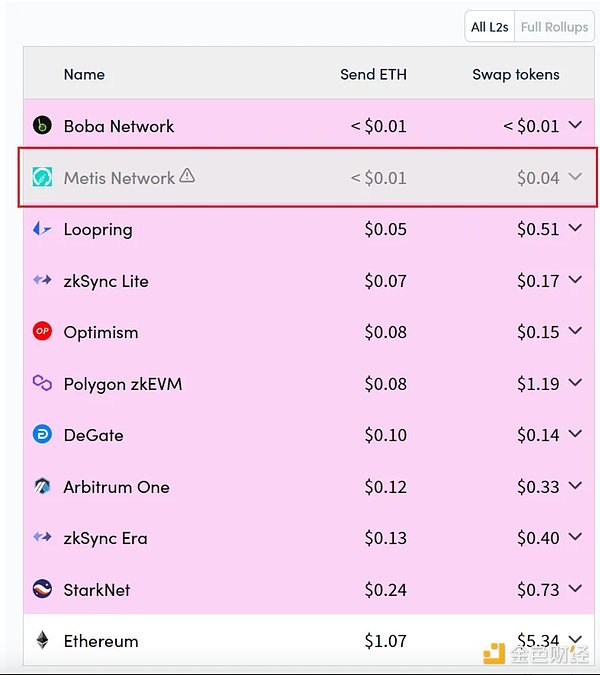Viewport: 600px width, 675px height.
Task: Click the Boba Network logo icon
Action: pyautogui.click(x=42, y=126)
